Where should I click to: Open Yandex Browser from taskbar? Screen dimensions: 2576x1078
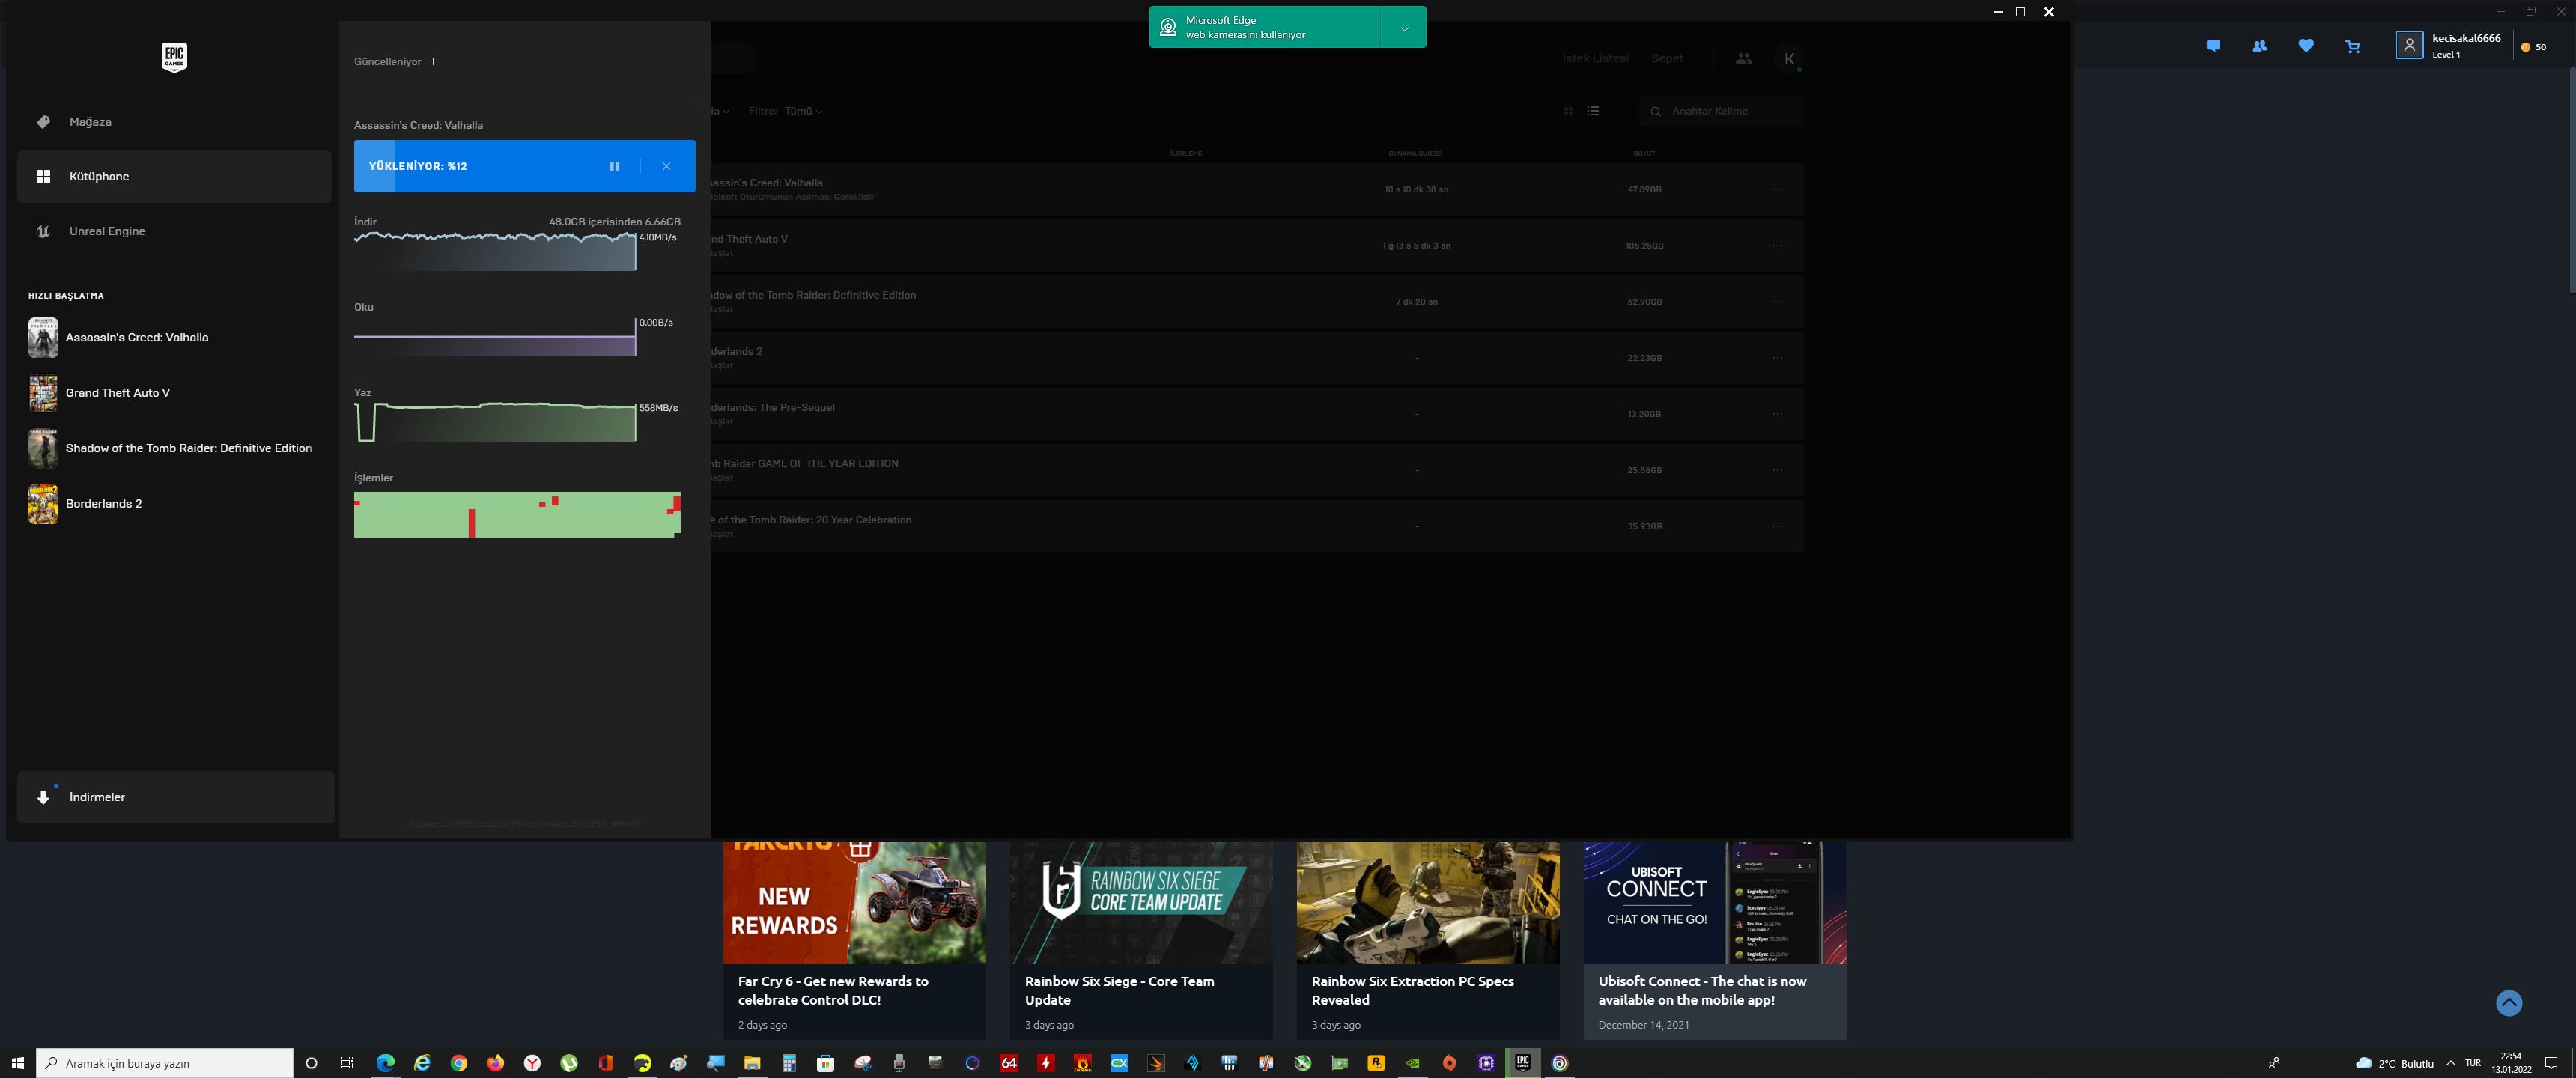tap(532, 1063)
